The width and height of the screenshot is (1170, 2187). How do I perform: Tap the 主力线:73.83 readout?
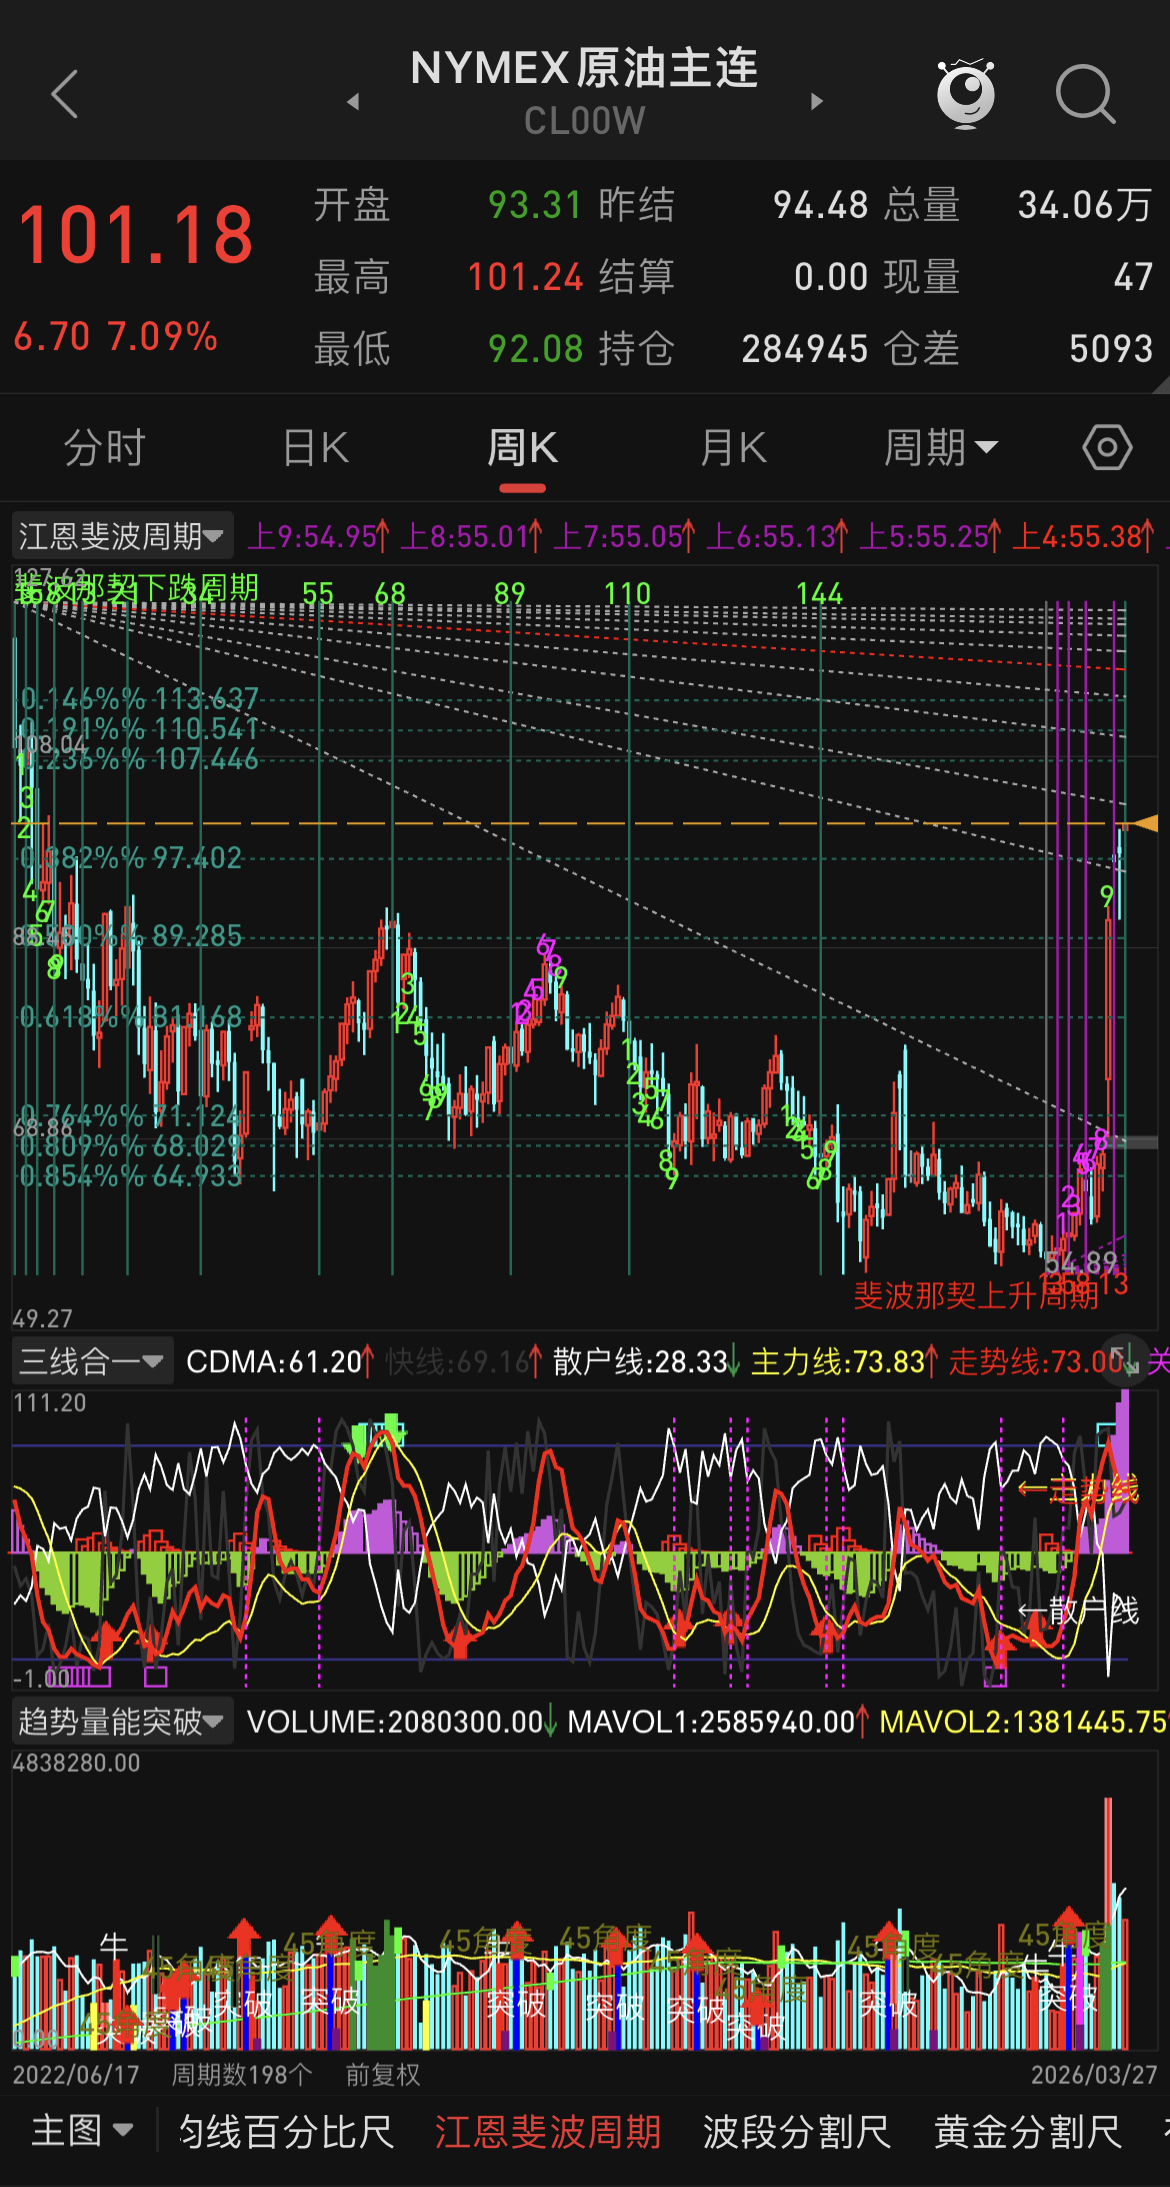point(844,1361)
